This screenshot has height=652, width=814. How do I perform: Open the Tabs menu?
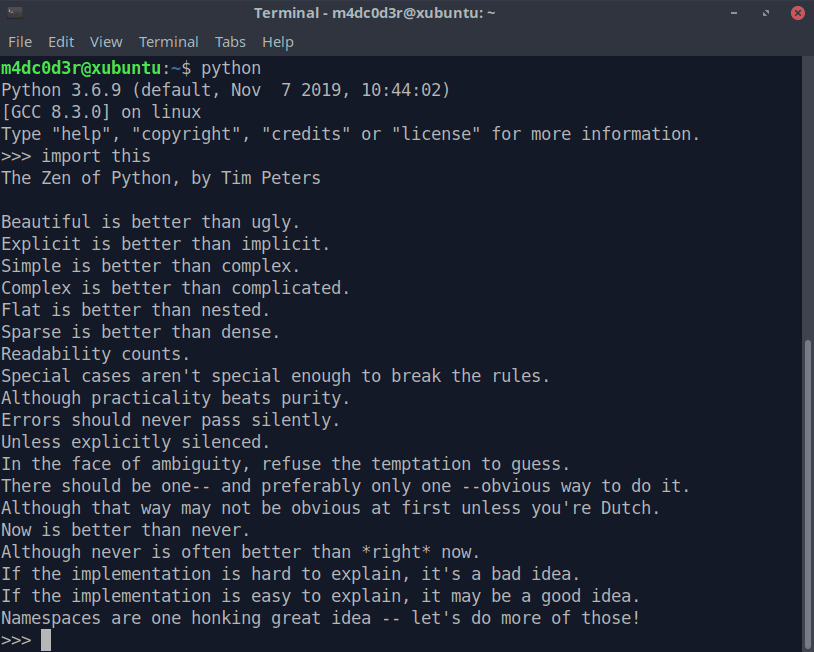click(230, 42)
